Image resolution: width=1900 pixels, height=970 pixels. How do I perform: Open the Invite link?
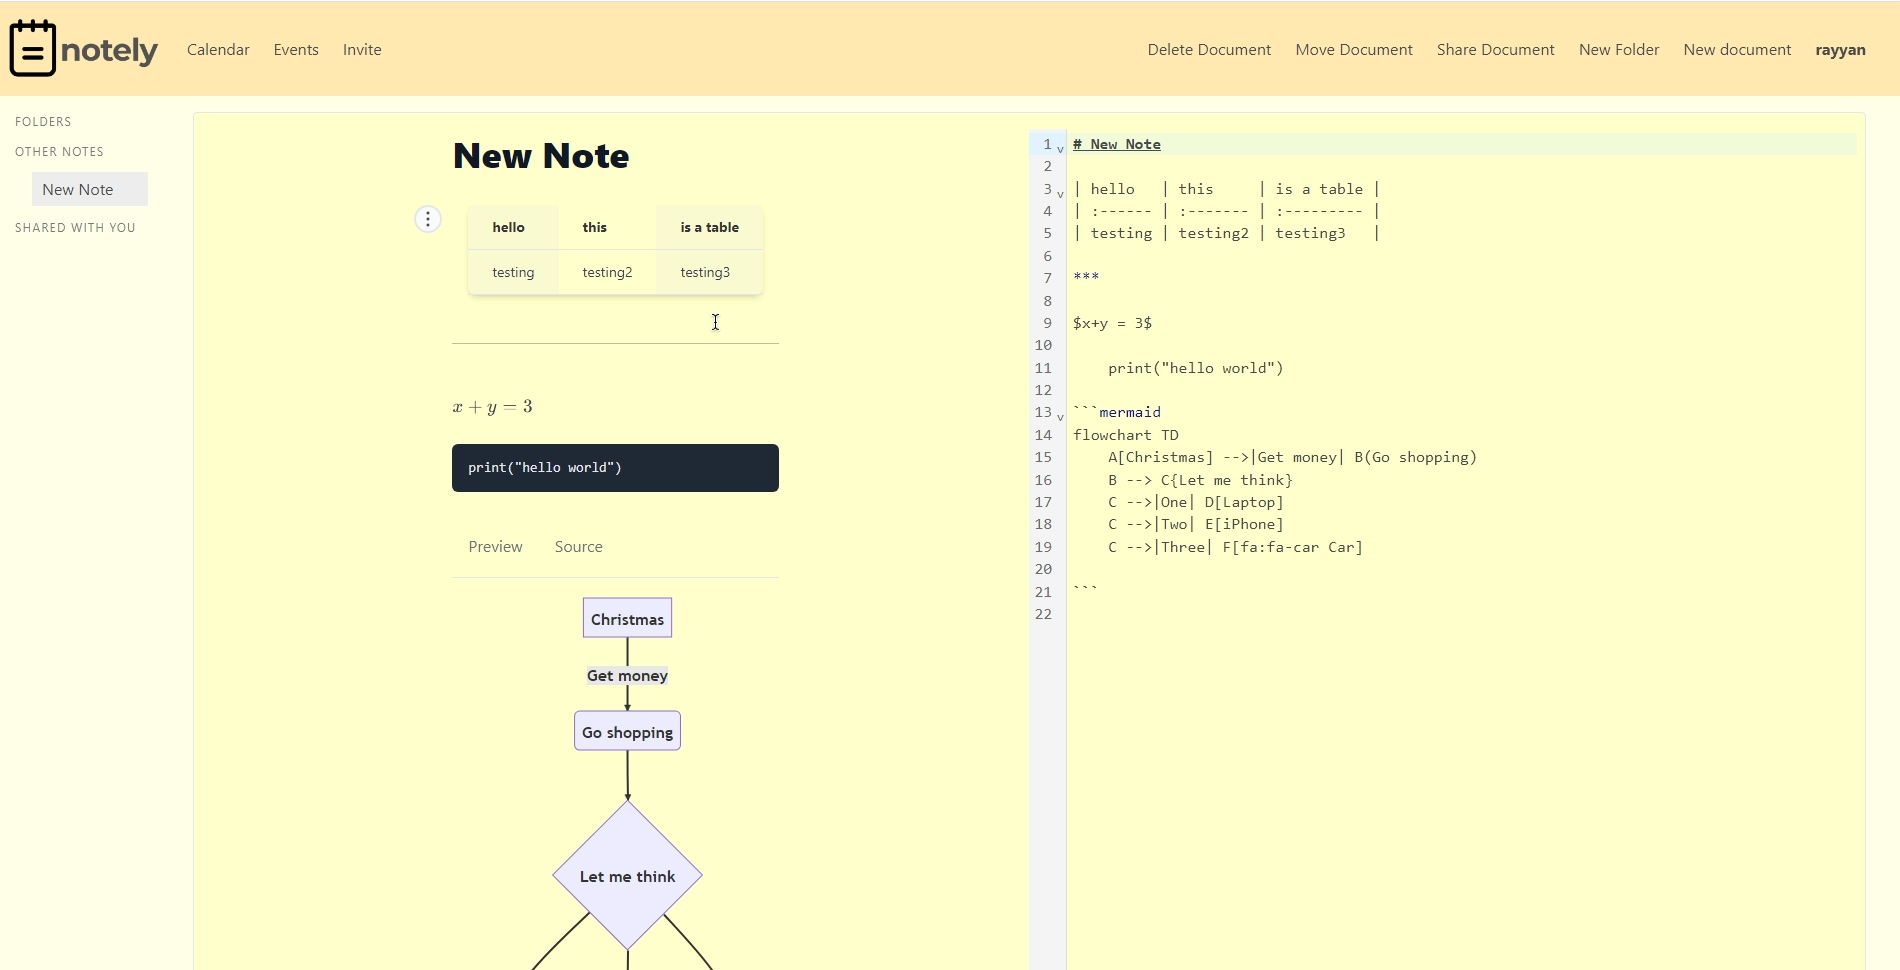point(362,50)
